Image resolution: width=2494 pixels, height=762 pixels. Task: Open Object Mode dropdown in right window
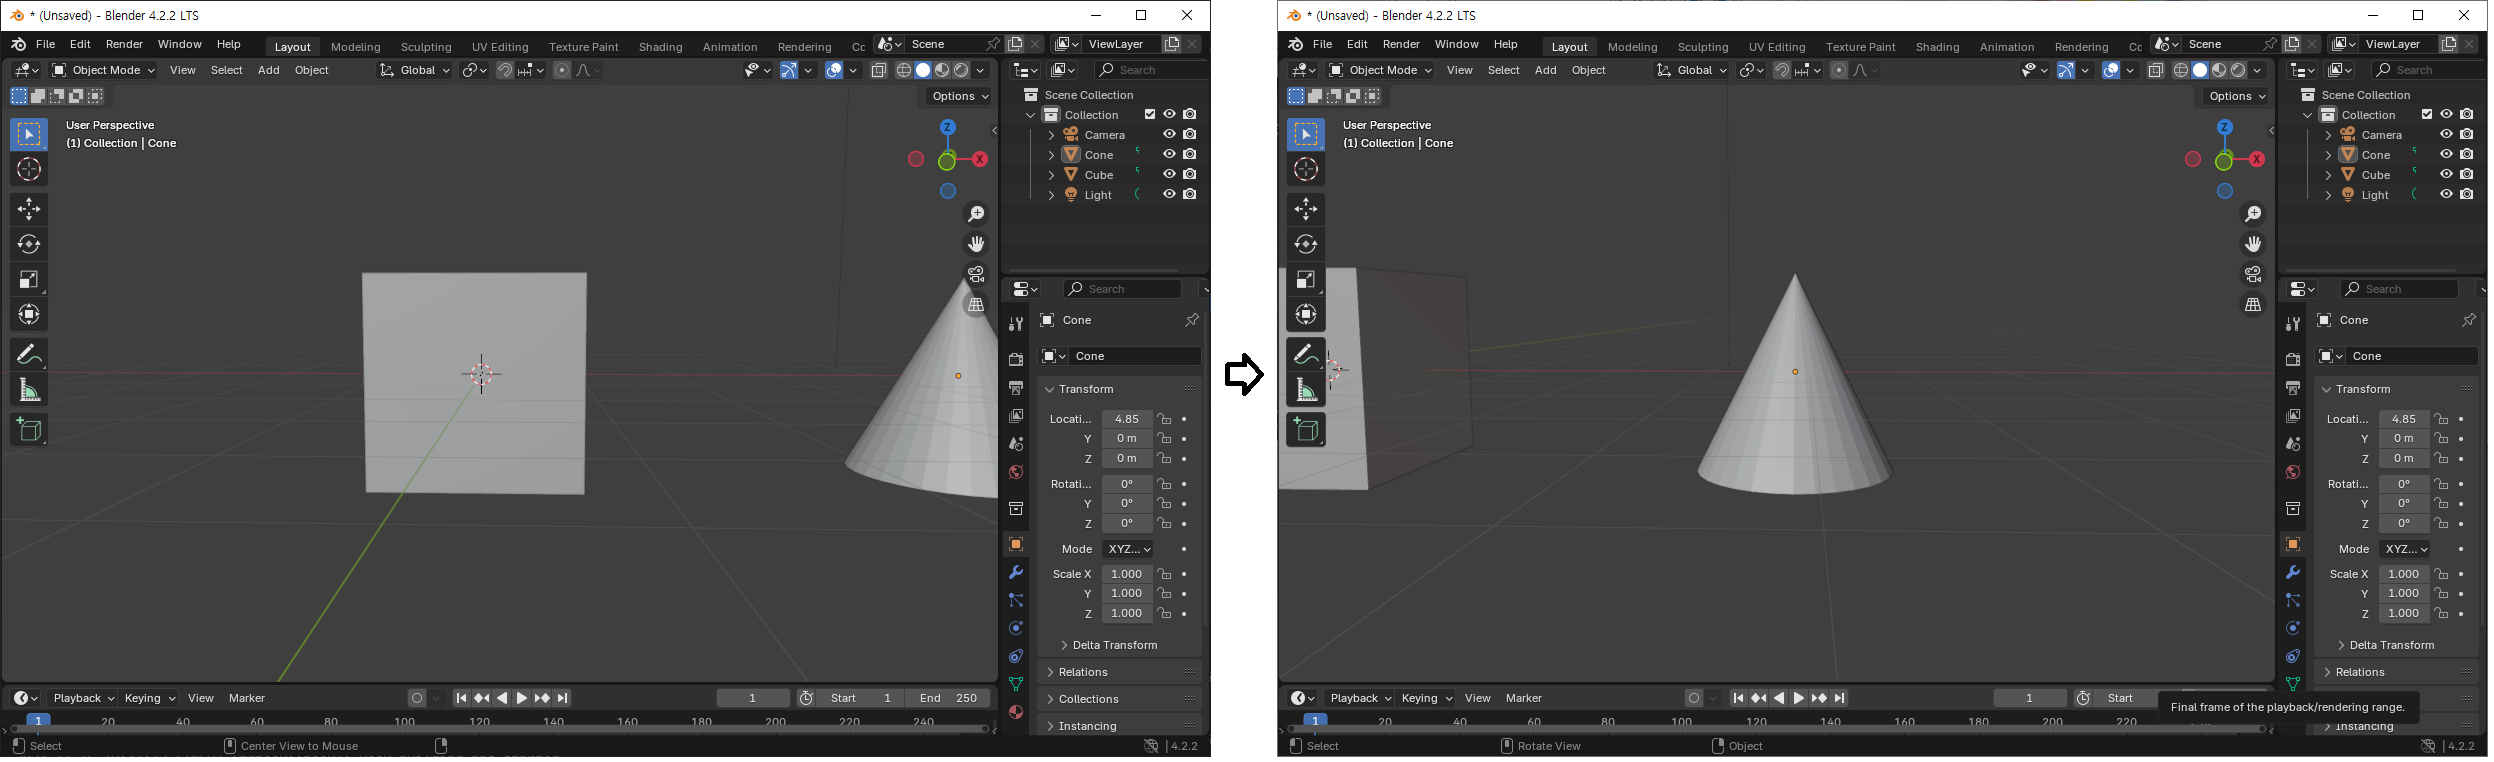1379,71
